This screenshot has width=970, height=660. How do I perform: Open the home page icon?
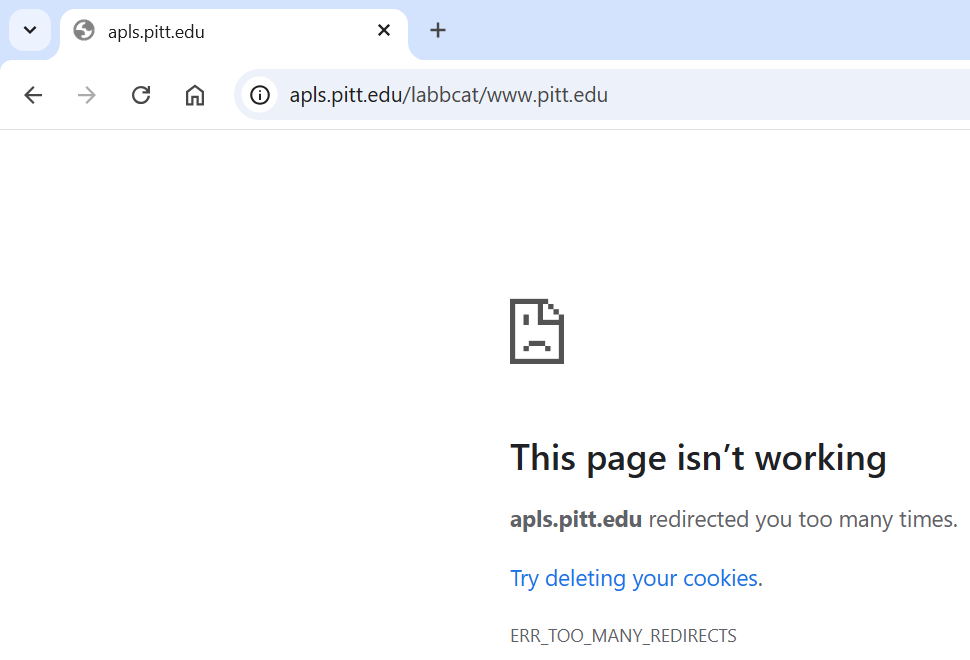(x=195, y=95)
